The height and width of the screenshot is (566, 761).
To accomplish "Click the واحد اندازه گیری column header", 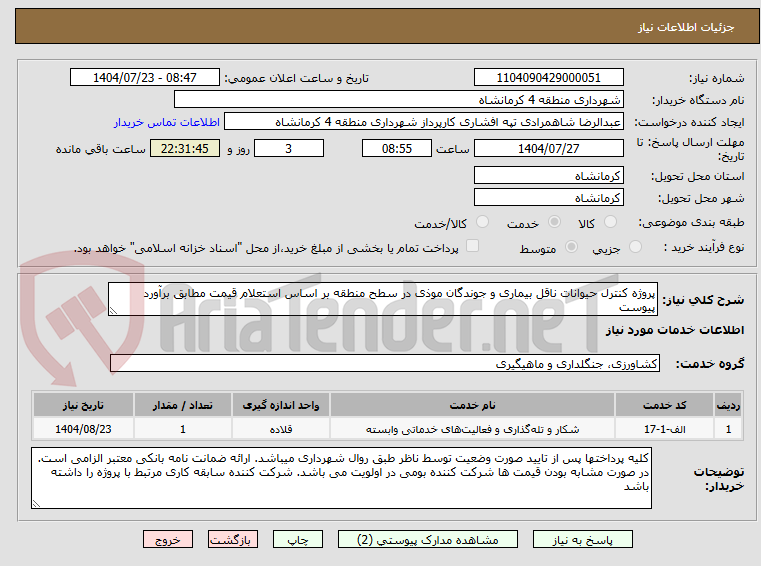I will click(281, 405).
